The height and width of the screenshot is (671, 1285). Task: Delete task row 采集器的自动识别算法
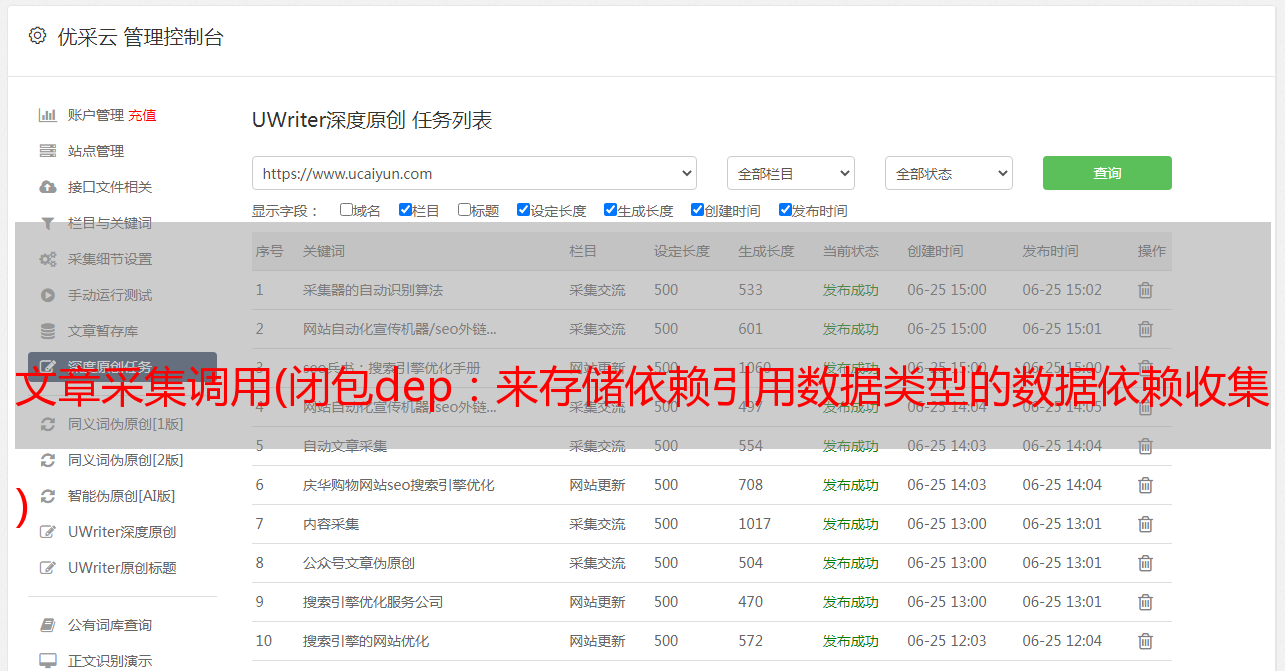point(1146,290)
